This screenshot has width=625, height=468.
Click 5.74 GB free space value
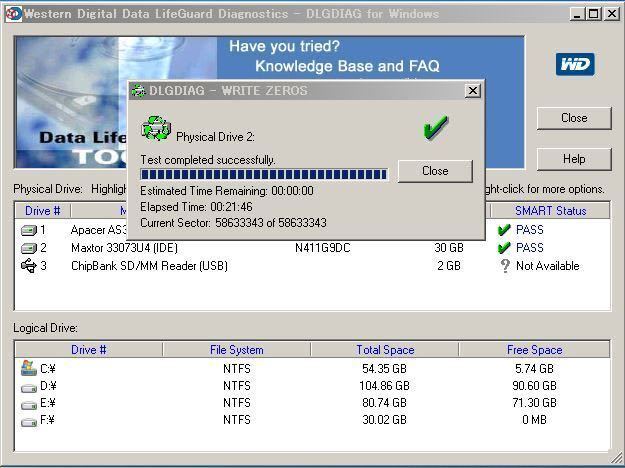click(534, 369)
